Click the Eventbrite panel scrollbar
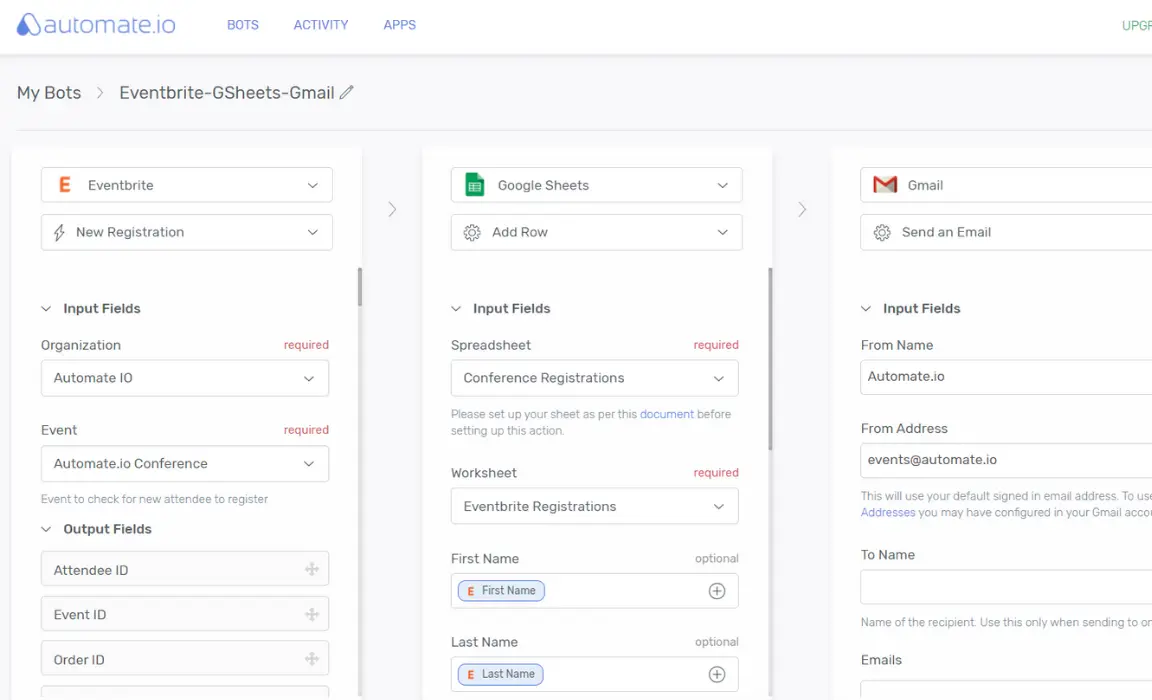Viewport: 1152px width, 700px height. (360, 287)
